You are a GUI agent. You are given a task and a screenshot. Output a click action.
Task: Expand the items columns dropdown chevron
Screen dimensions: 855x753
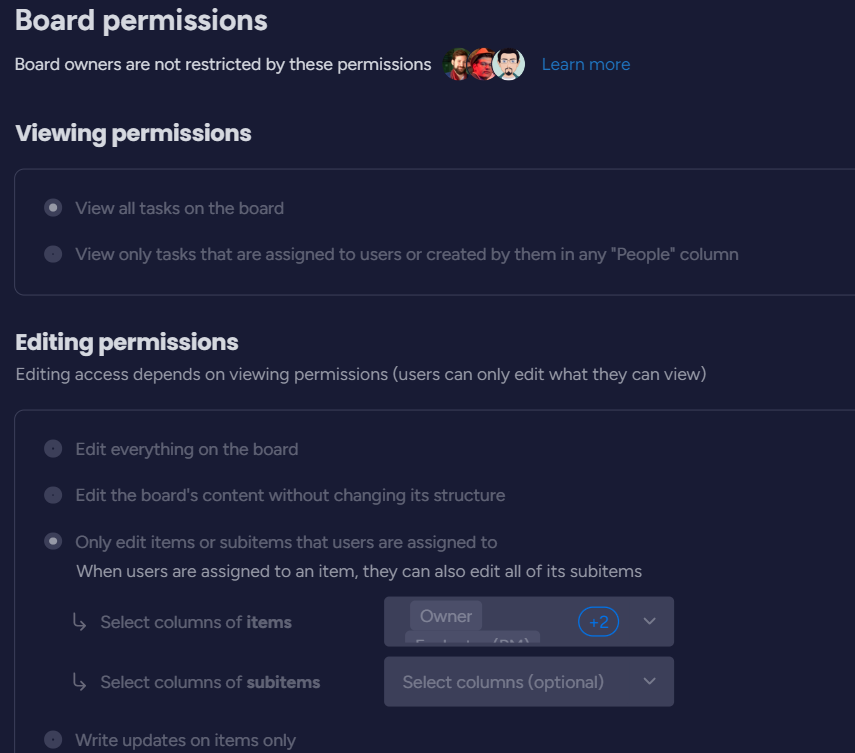(x=650, y=622)
